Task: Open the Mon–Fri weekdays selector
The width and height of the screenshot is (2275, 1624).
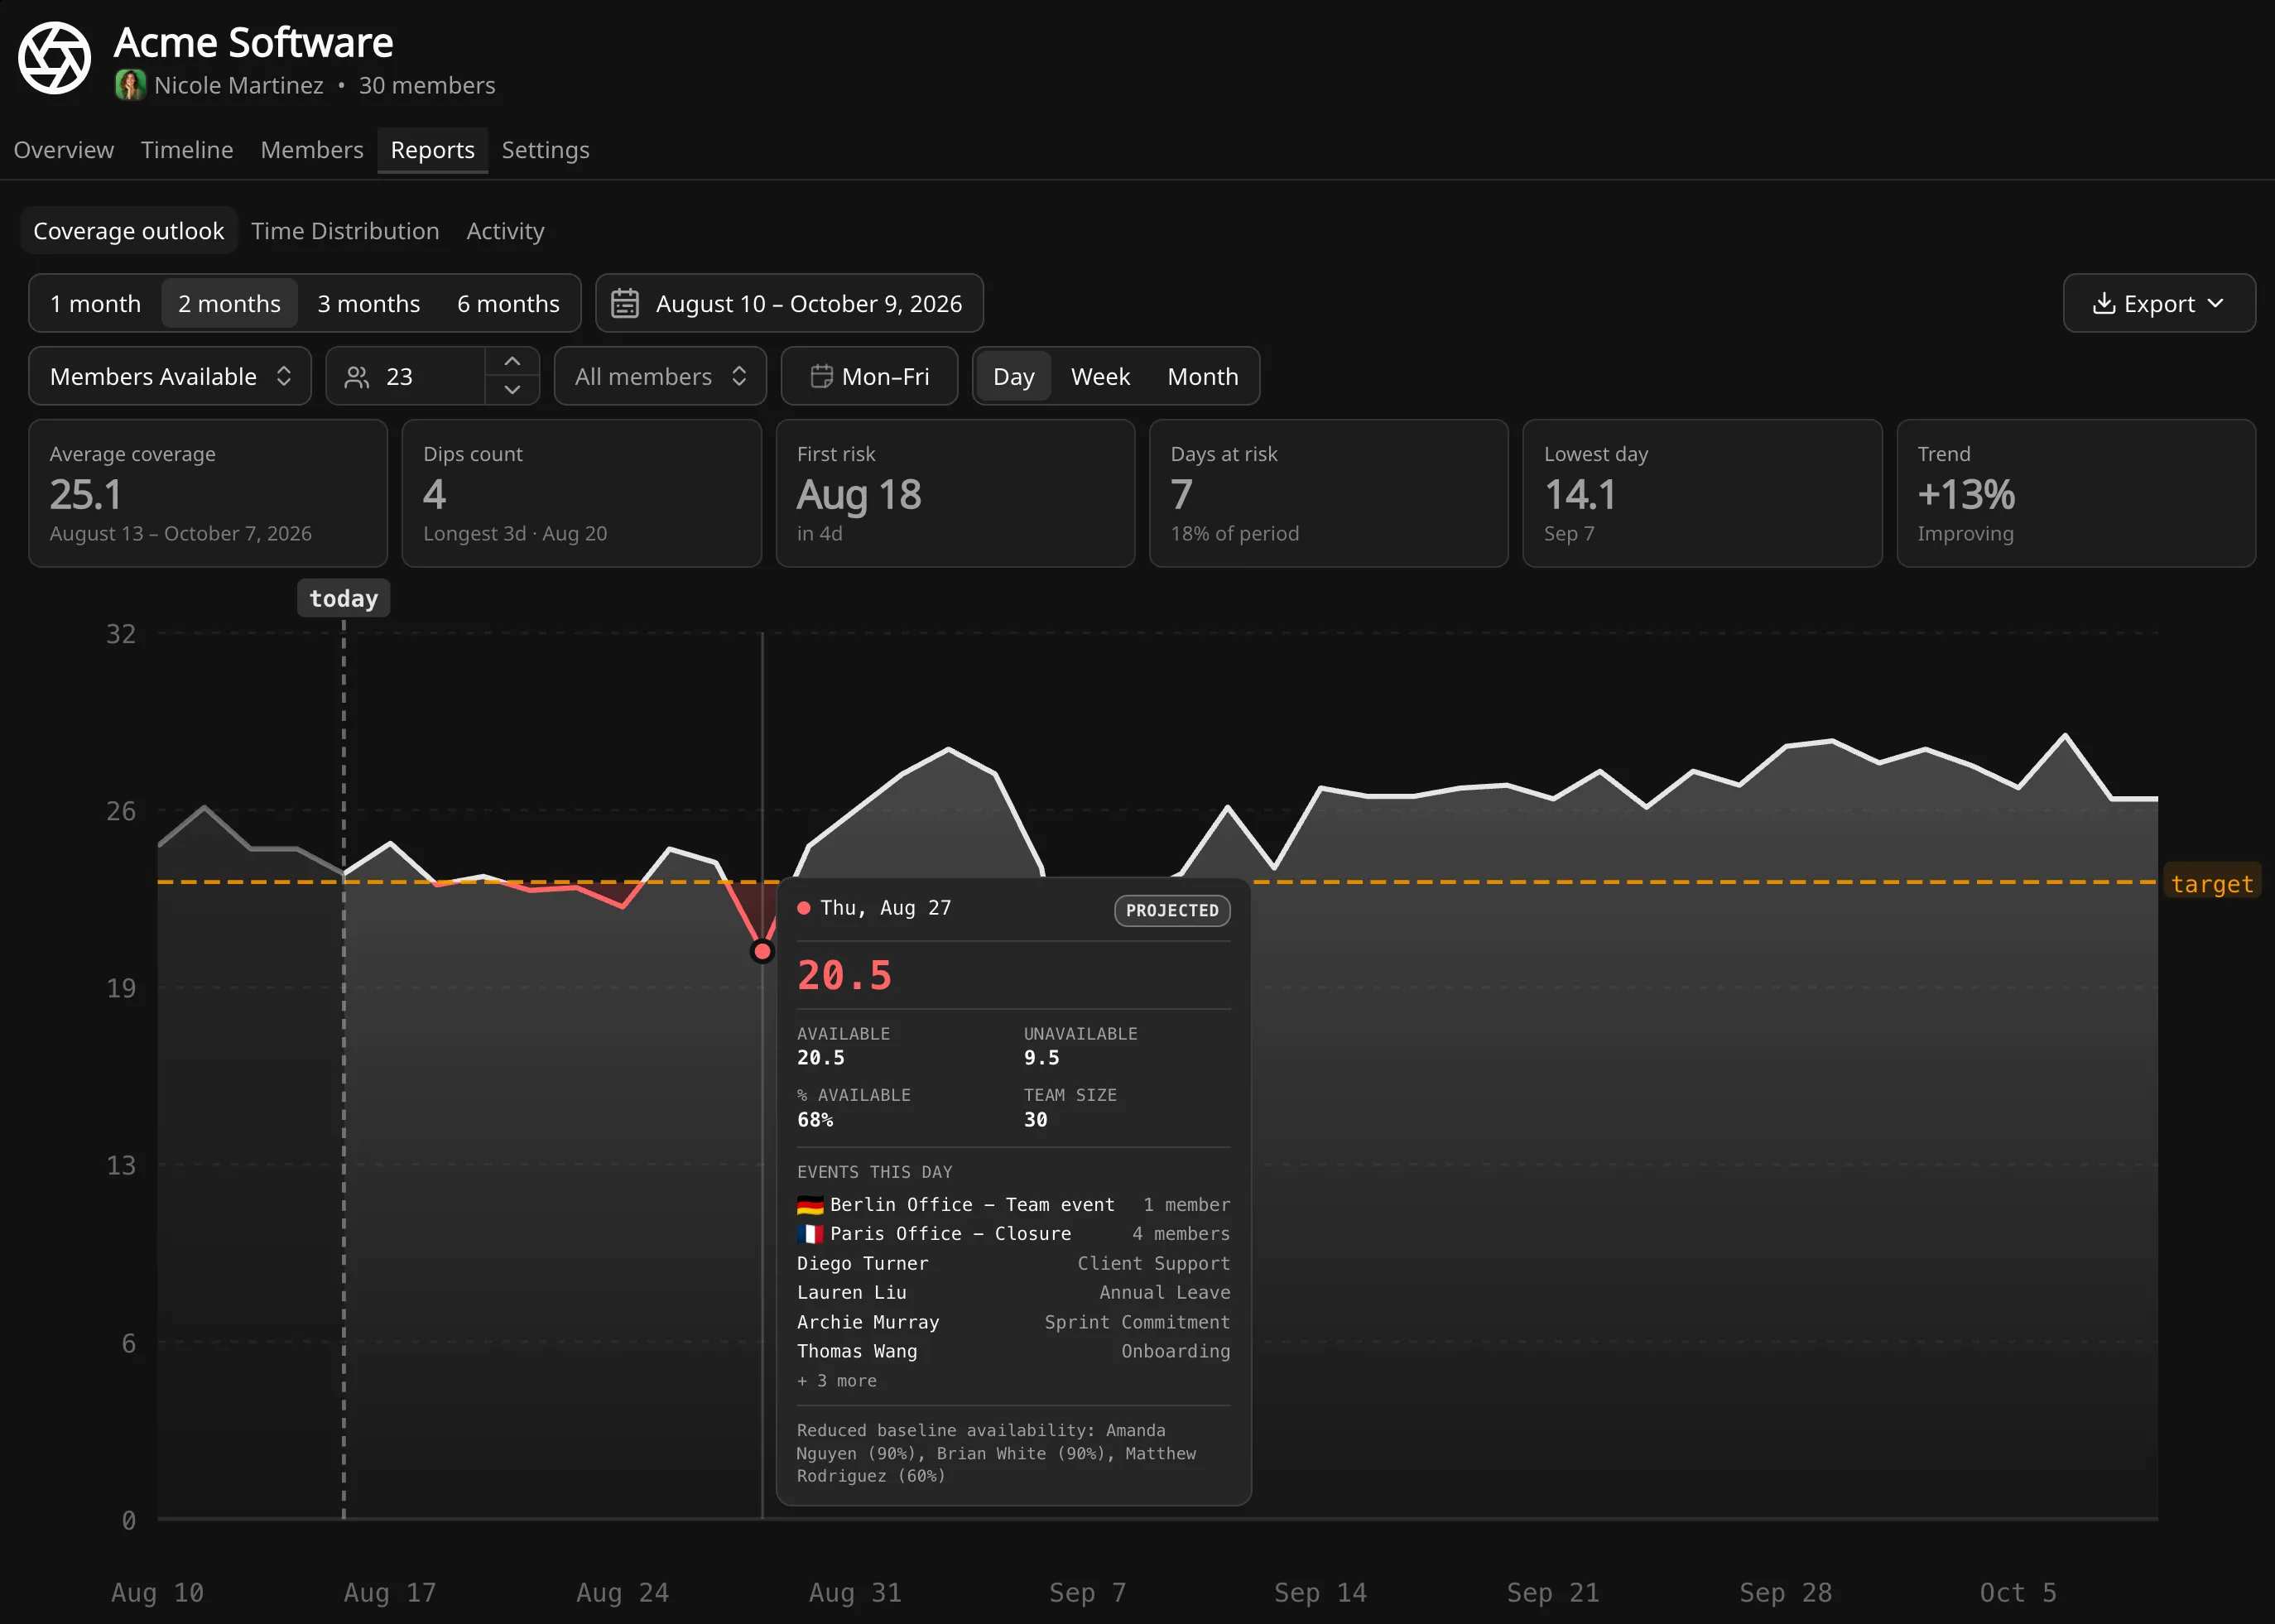Action: tap(869, 377)
